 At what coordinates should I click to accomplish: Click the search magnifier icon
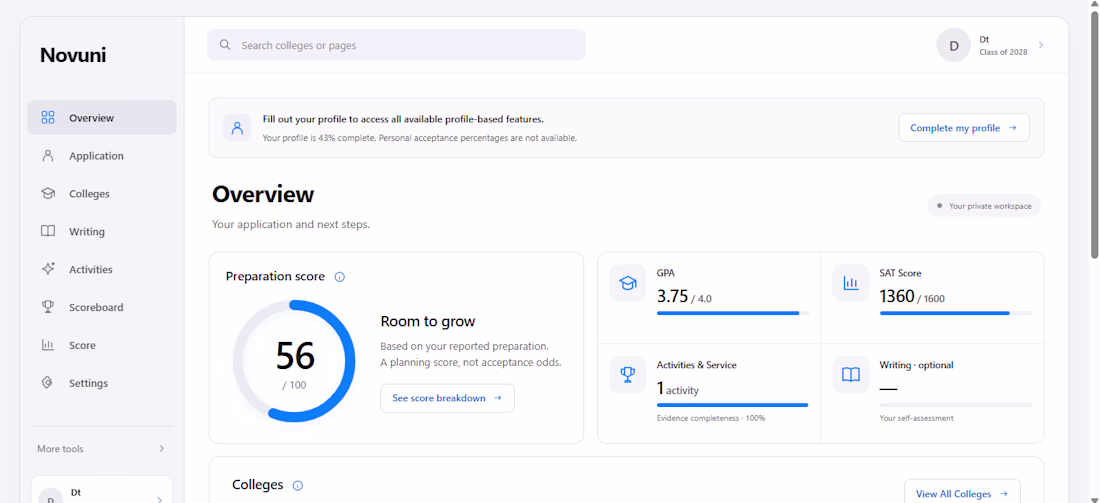click(x=225, y=45)
